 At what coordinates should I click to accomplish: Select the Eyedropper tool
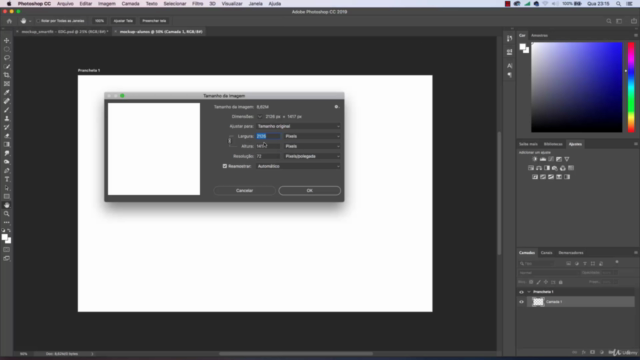coord(7,92)
